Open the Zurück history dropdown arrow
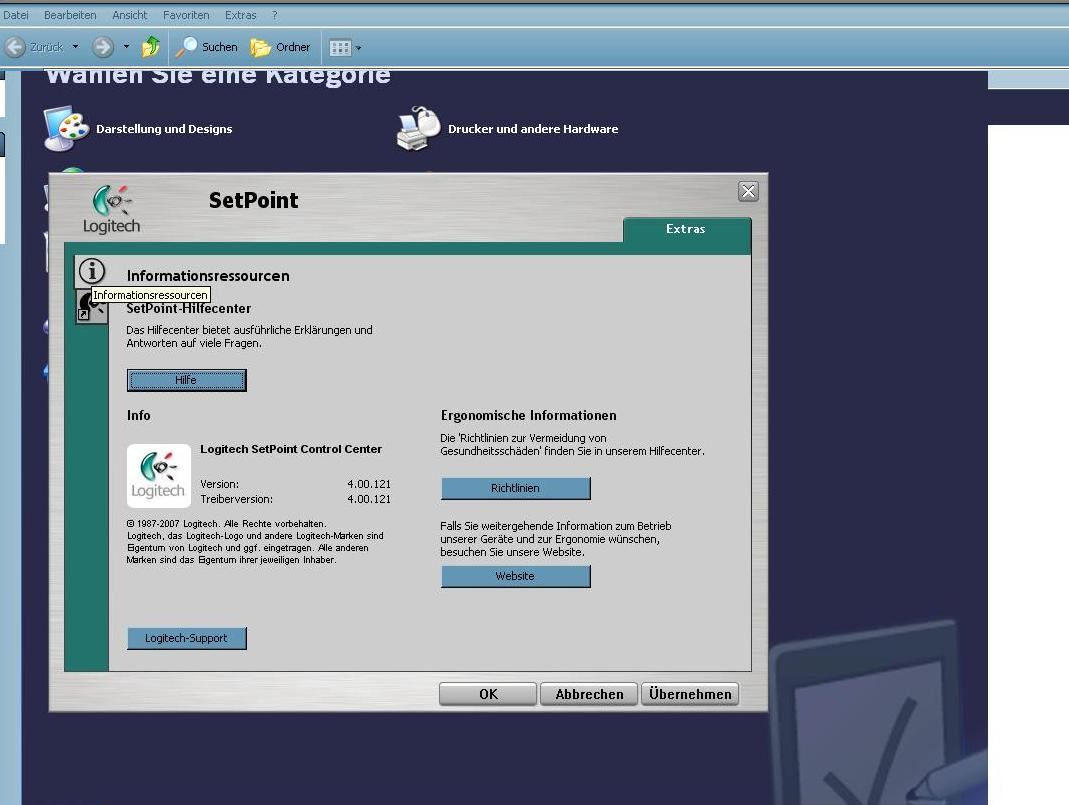Screen dimensions: 1069x805 75,47
